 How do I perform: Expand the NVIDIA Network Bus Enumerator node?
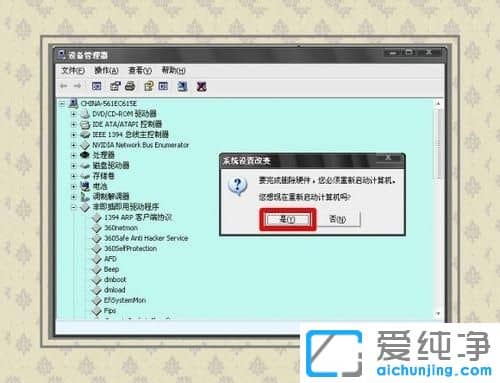(74, 145)
